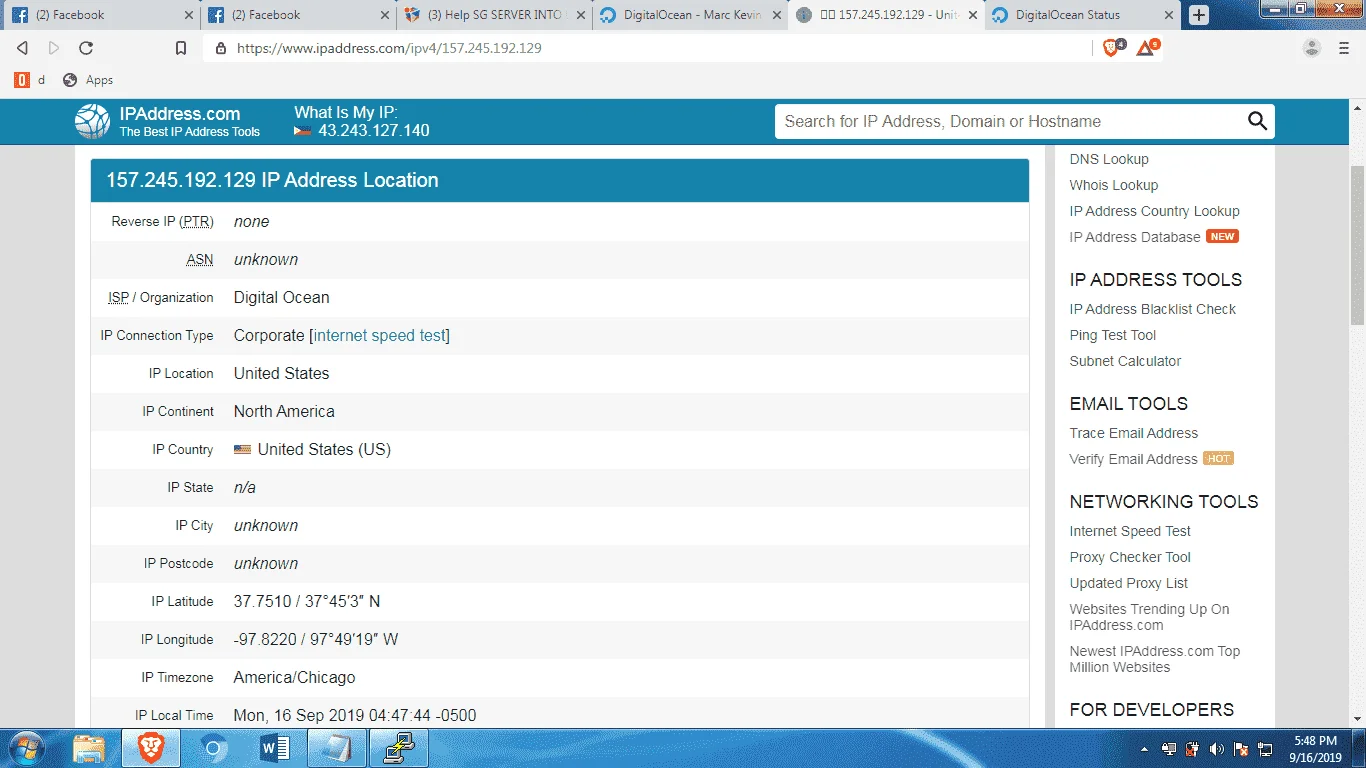Click the IPAddress.com globe logo

tap(92, 121)
